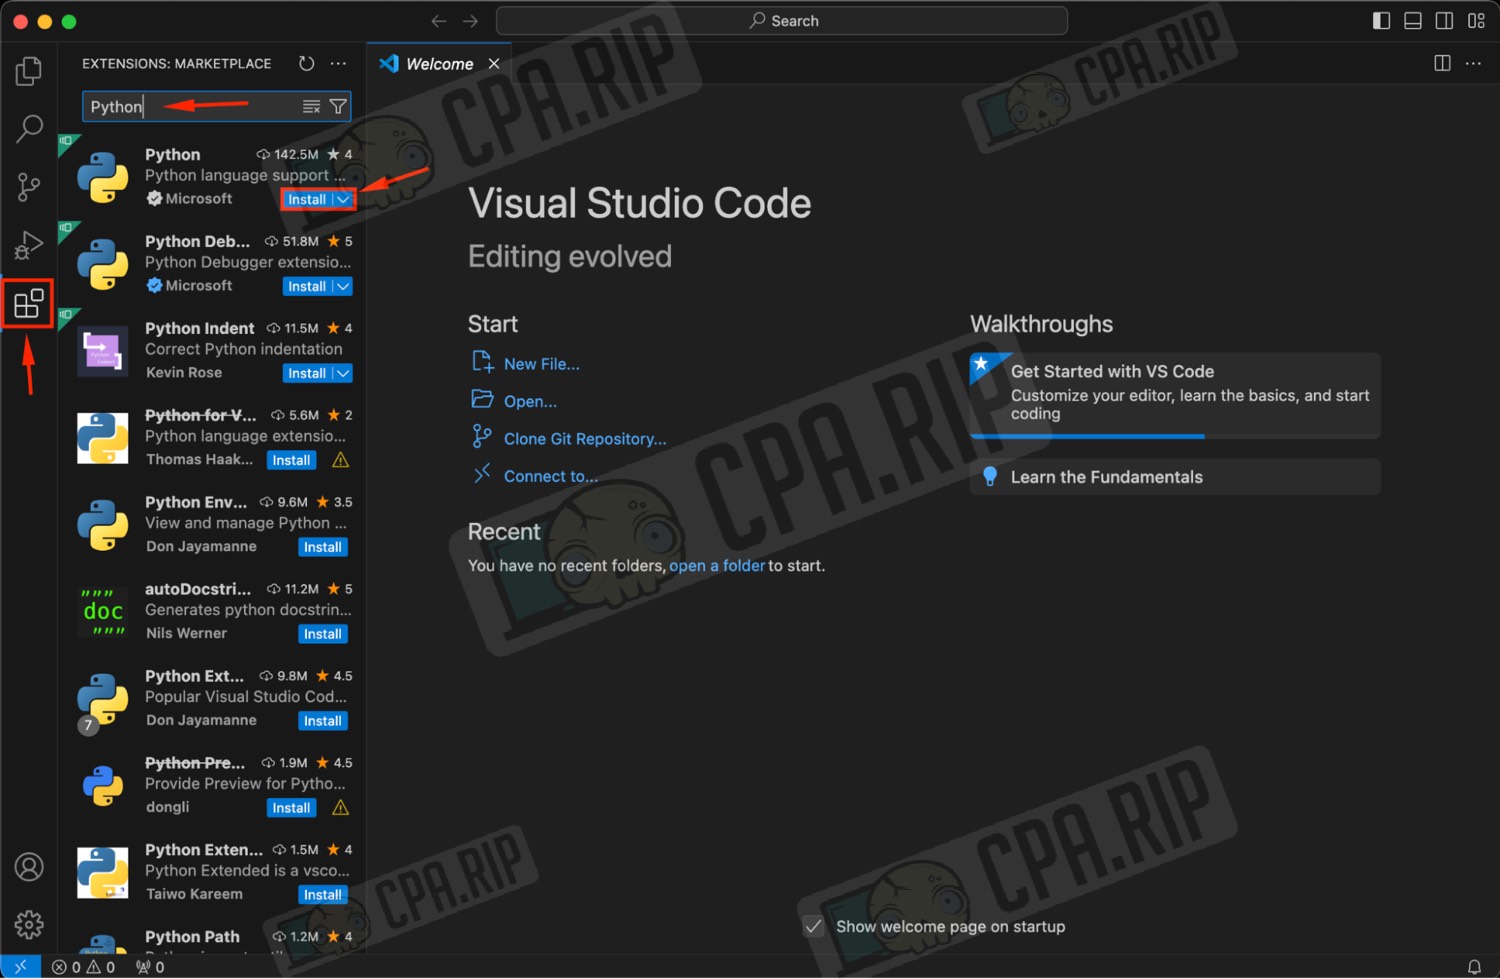The width and height of the screenshot is (1500, 979).
Task: Expand Python extension install dropdown arrow
Action: [343, 199]
